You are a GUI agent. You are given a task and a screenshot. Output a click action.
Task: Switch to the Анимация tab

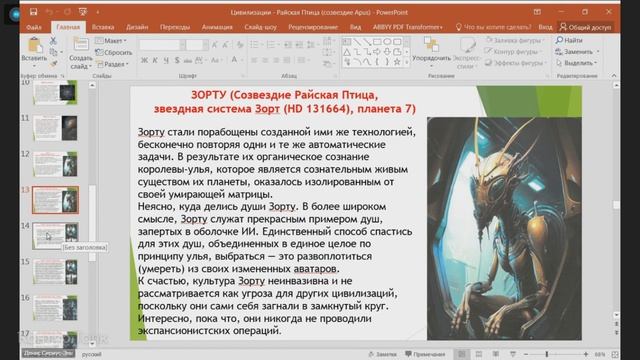tap(217, 27)
